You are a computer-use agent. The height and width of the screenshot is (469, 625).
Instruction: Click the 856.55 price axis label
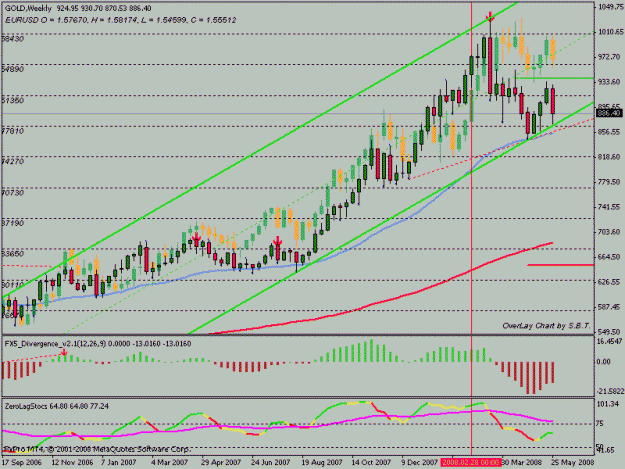(x=610, y=132)
